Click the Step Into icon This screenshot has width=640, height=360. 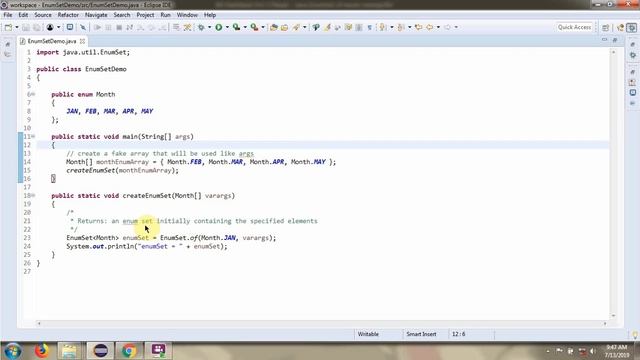pos(140,27)
